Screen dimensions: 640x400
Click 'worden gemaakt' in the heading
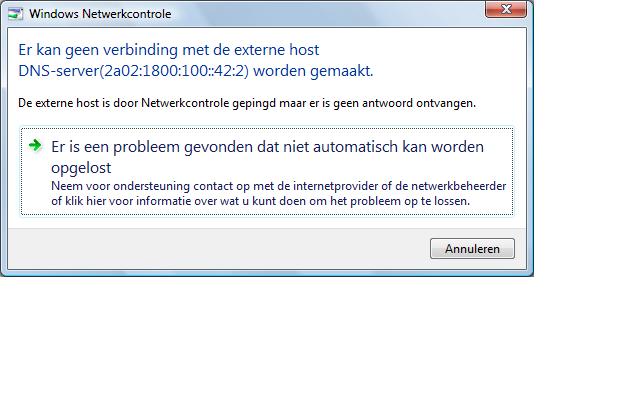point(322,71)
